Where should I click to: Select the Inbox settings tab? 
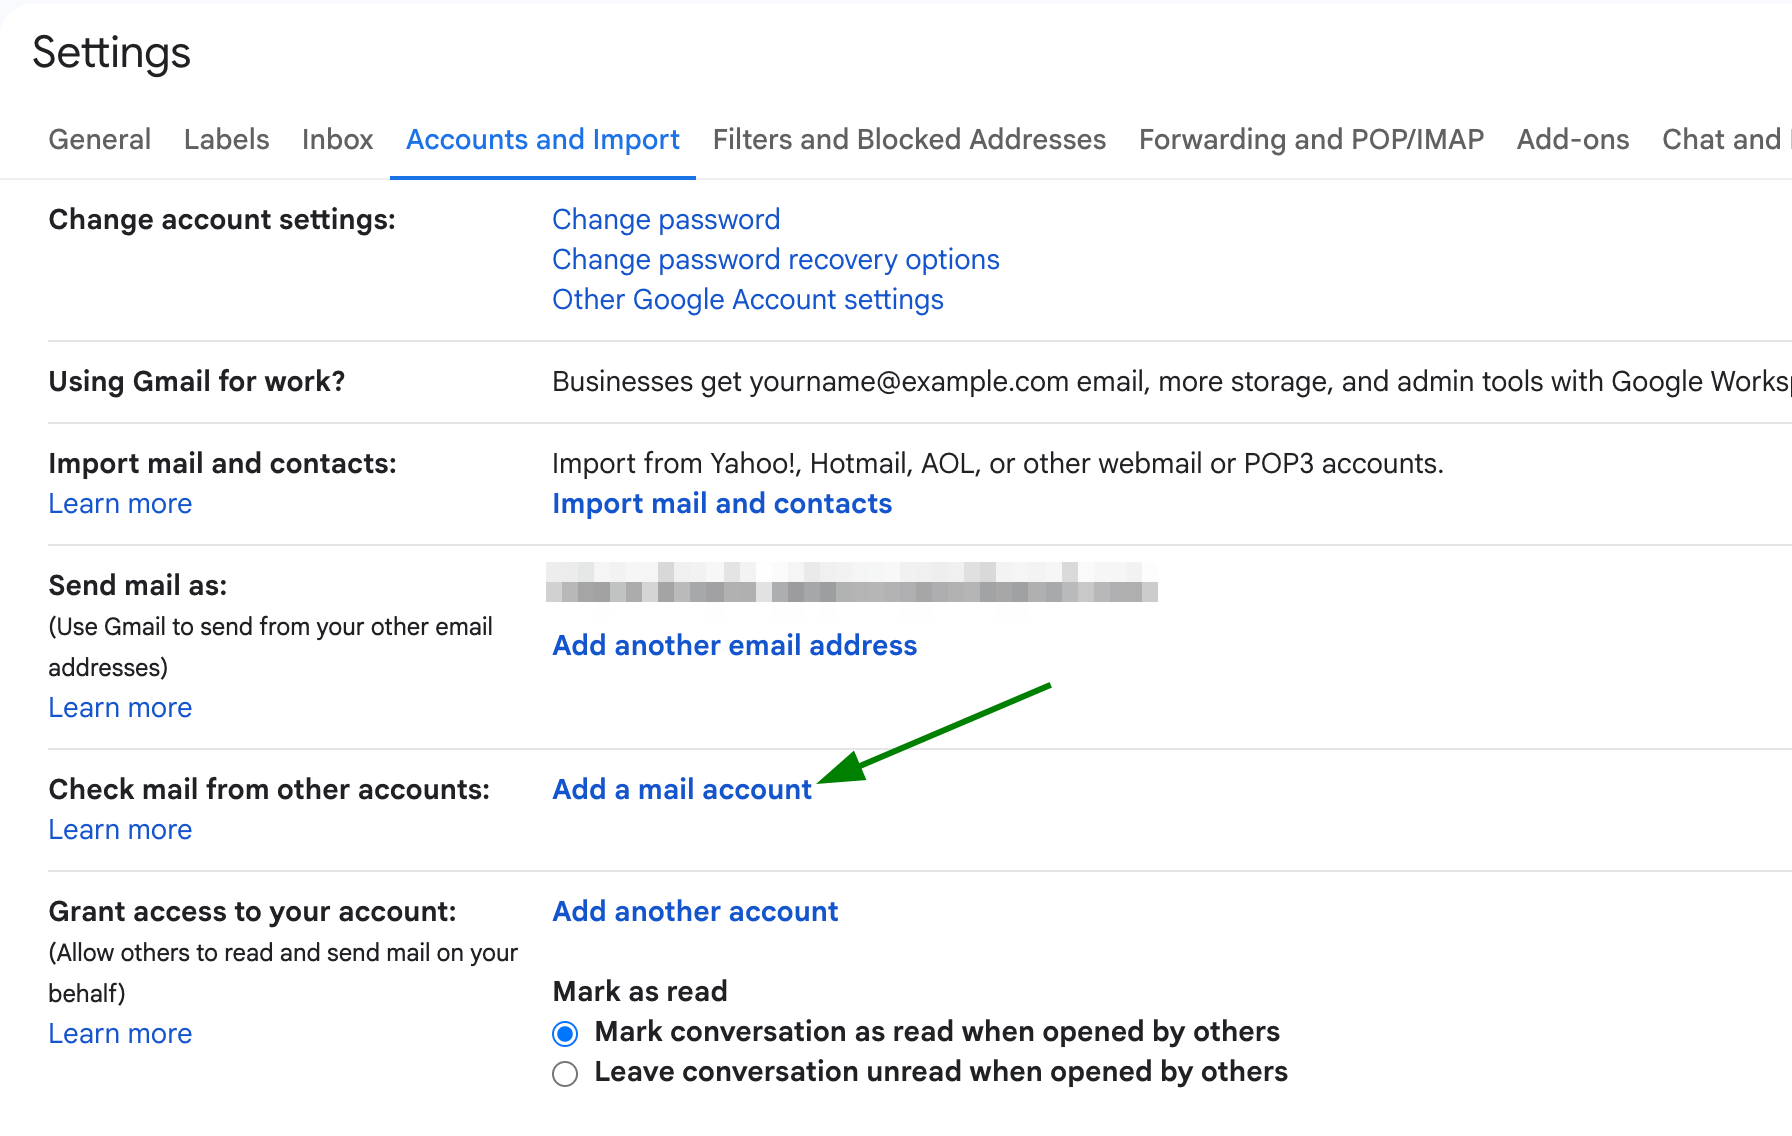tap(337, 140)
